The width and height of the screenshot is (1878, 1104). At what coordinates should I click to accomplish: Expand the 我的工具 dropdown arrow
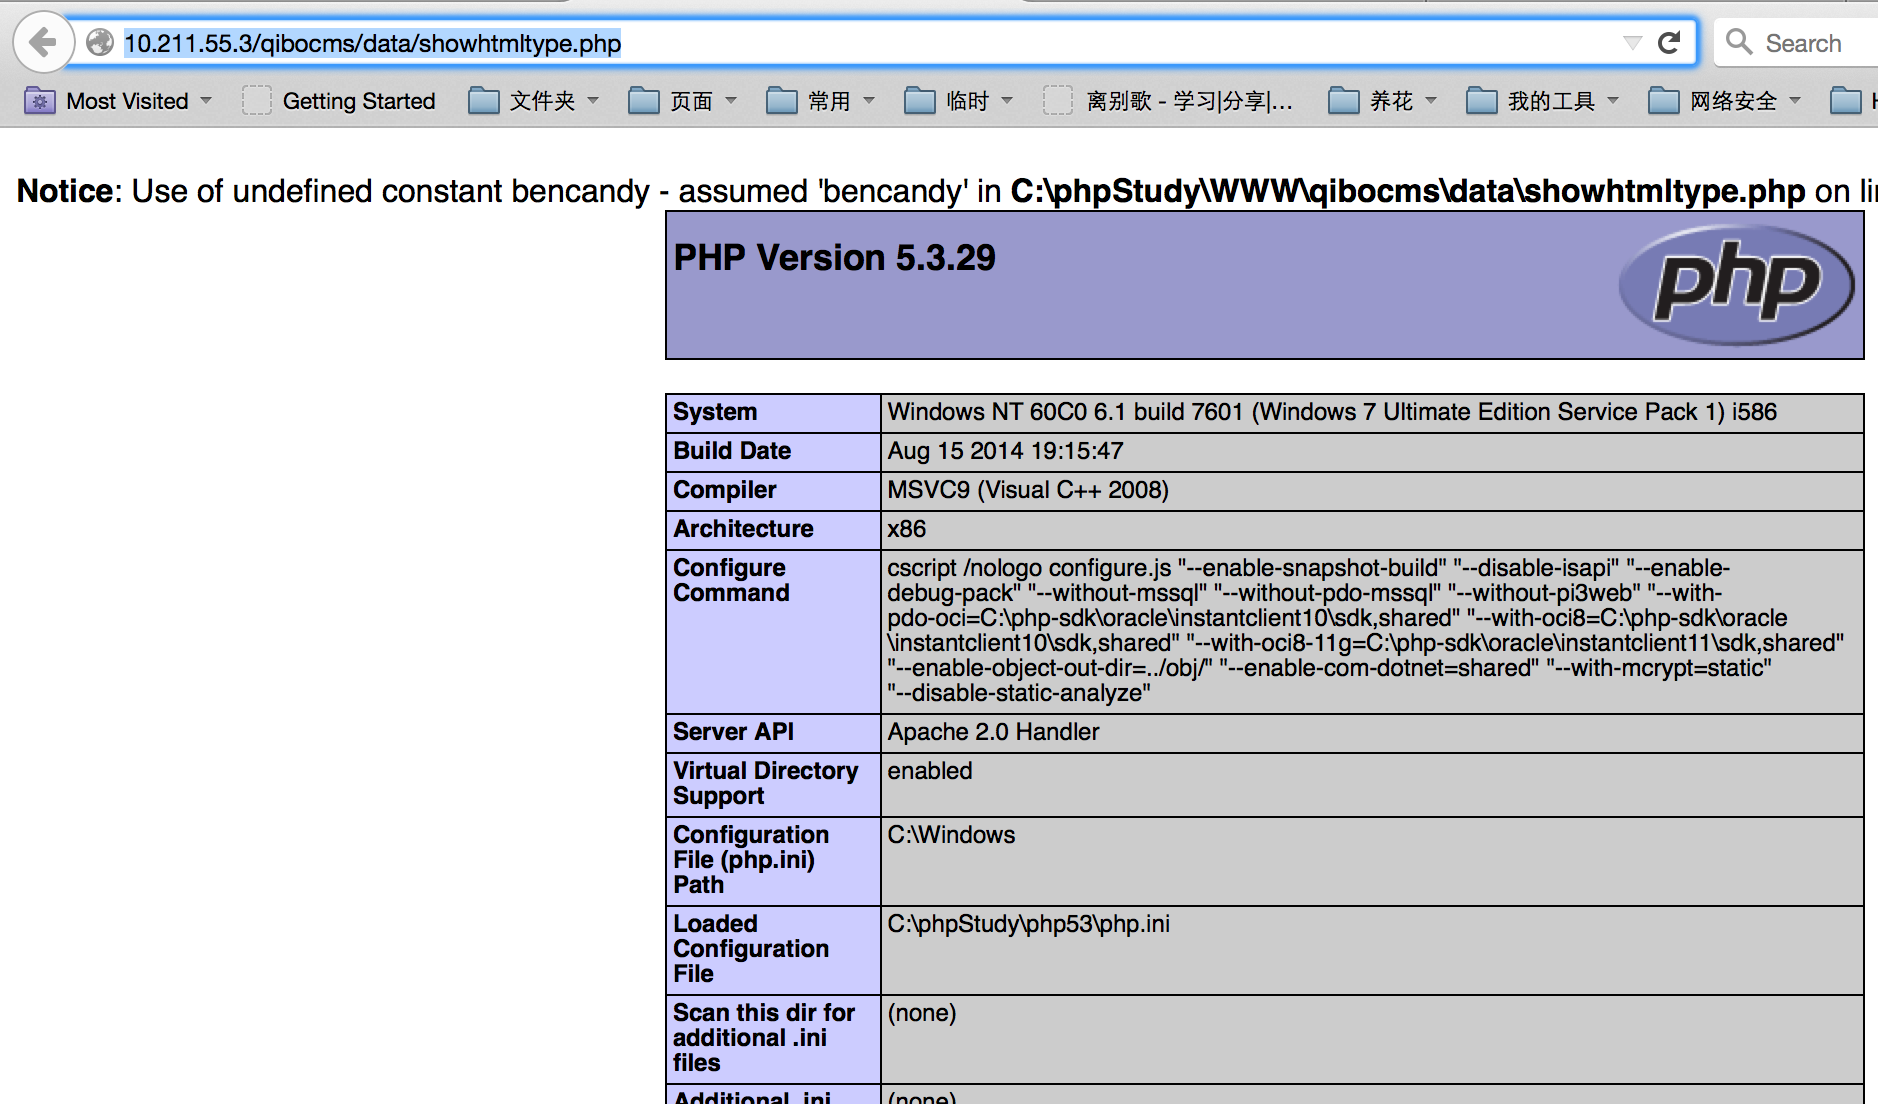click(1613, 101)
